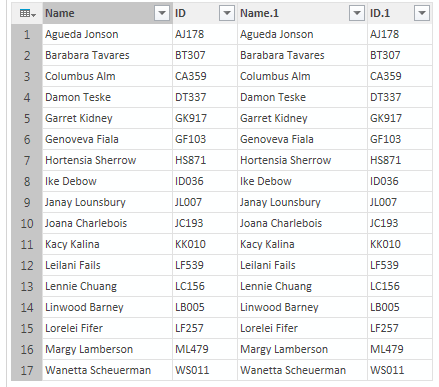Image resolution: width=439 pixels, height=387 pixels.
Task: Select row number 1
Action: point(27,34)
